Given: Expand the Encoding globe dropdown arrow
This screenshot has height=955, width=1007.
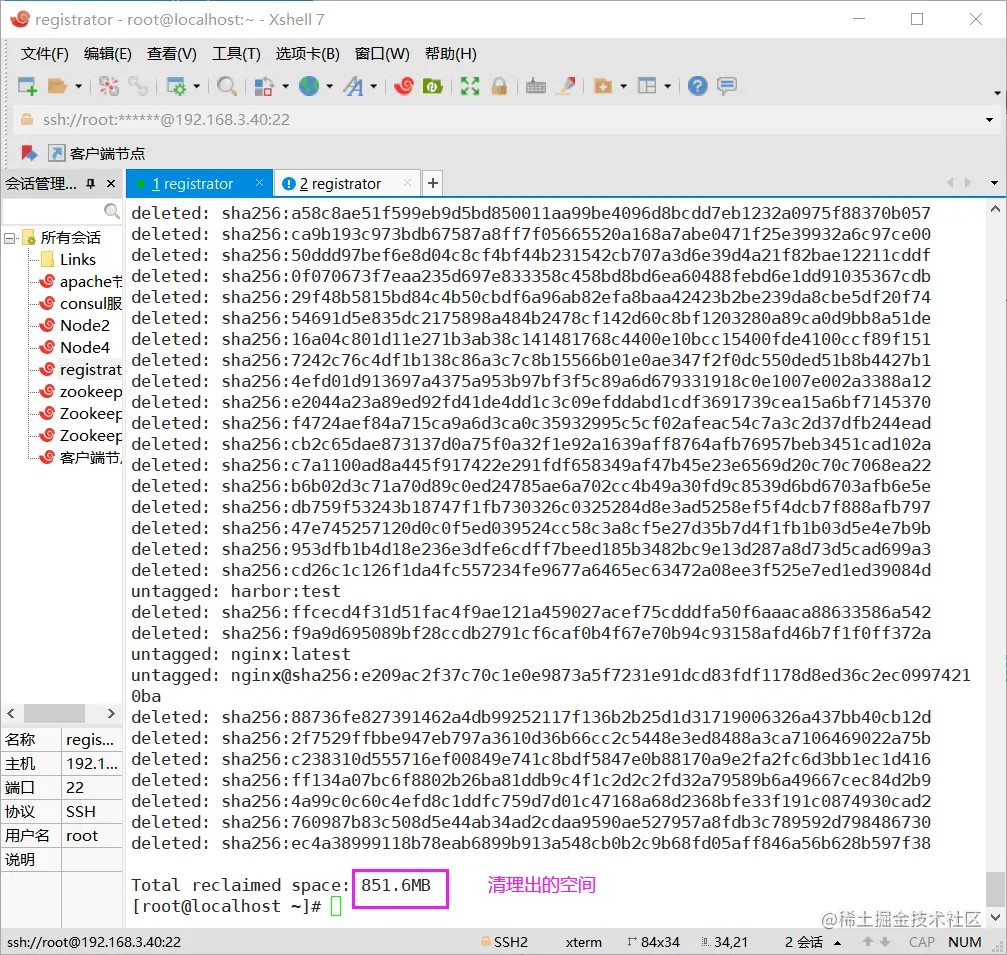Looking at the screenshot, I should click(329, 86).
